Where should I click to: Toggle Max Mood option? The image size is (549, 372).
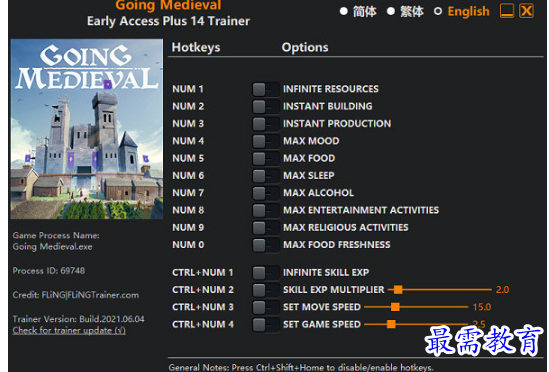(x=265, y=141)
